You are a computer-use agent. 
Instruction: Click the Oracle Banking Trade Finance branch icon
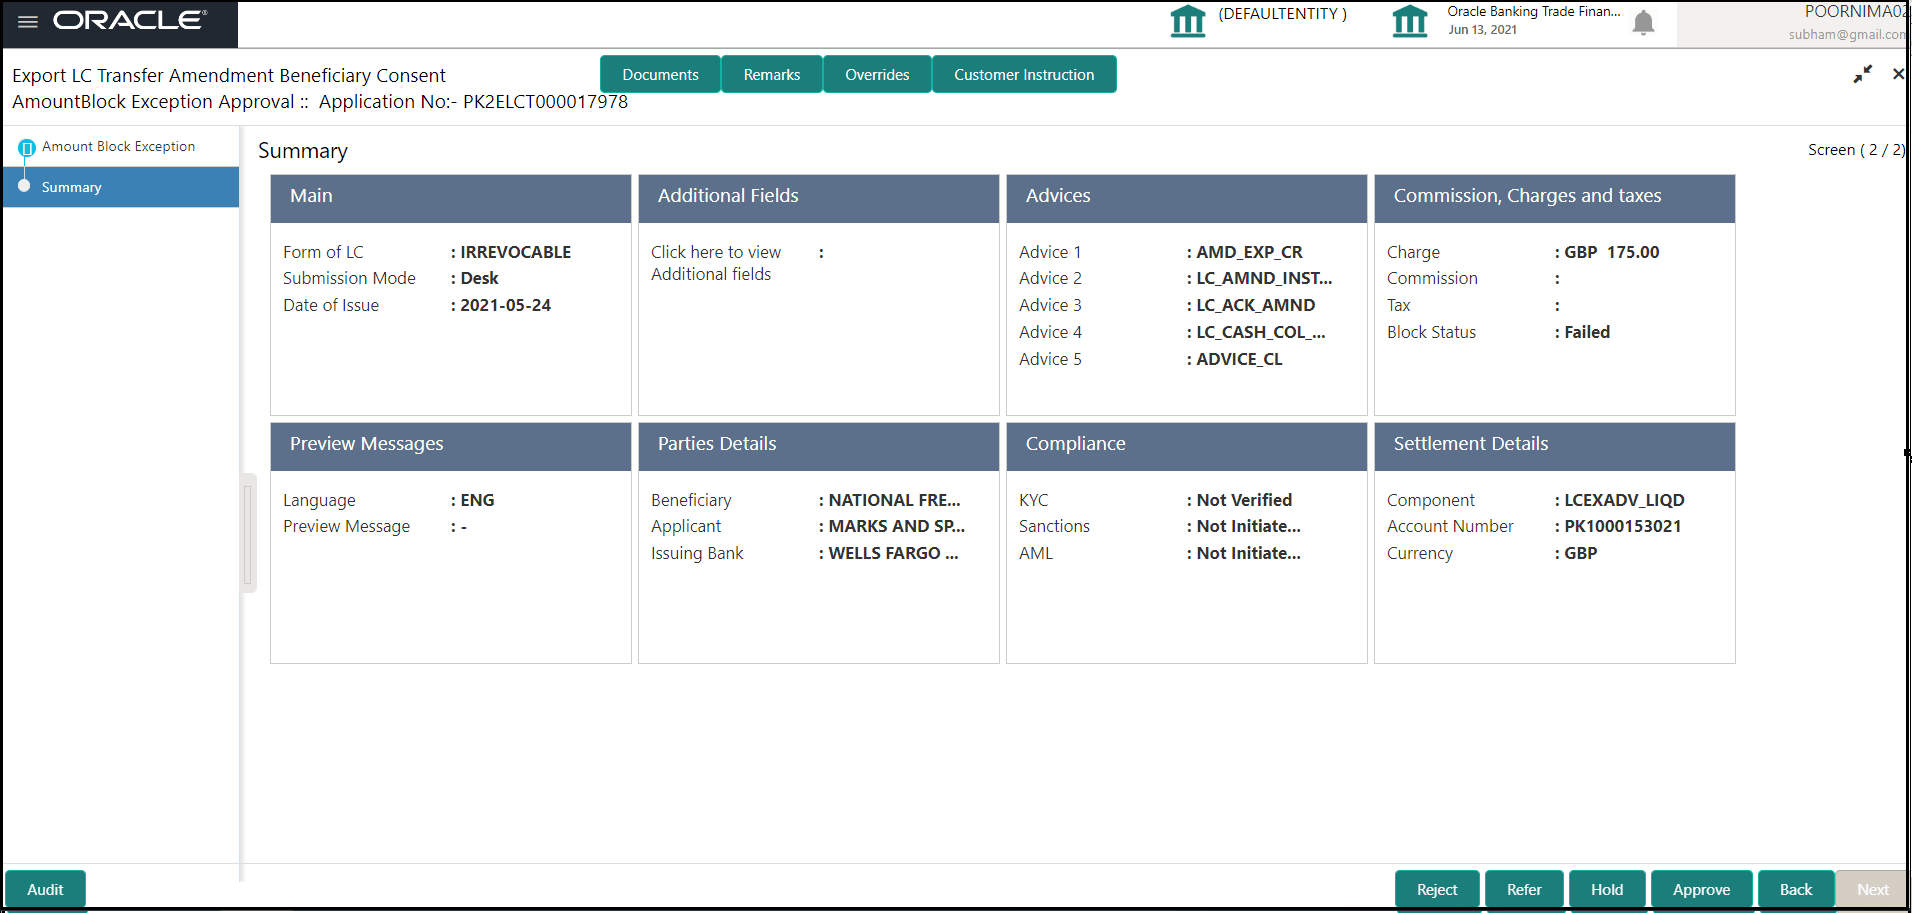click(x=1410, y=20)
